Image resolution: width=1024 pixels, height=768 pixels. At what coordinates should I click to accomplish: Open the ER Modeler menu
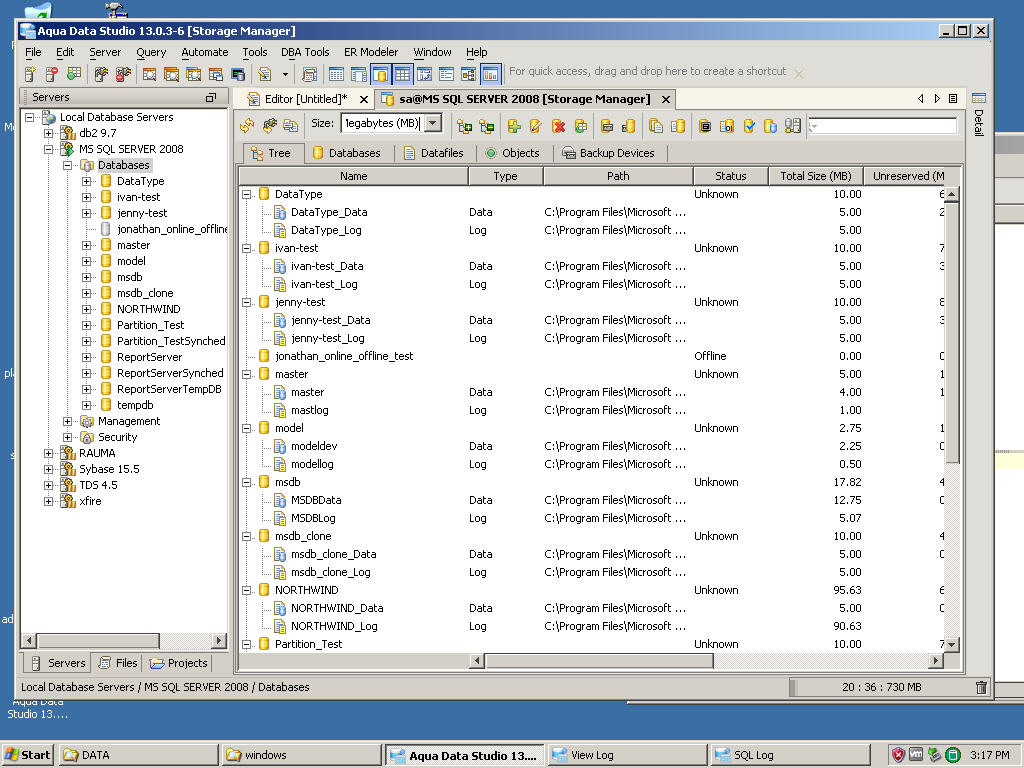pos(371,52)
